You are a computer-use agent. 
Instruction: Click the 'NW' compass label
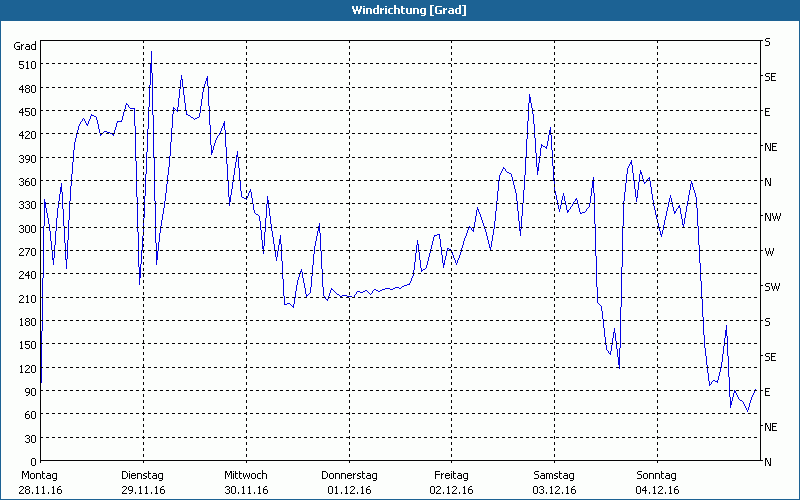tap(772, 217)
